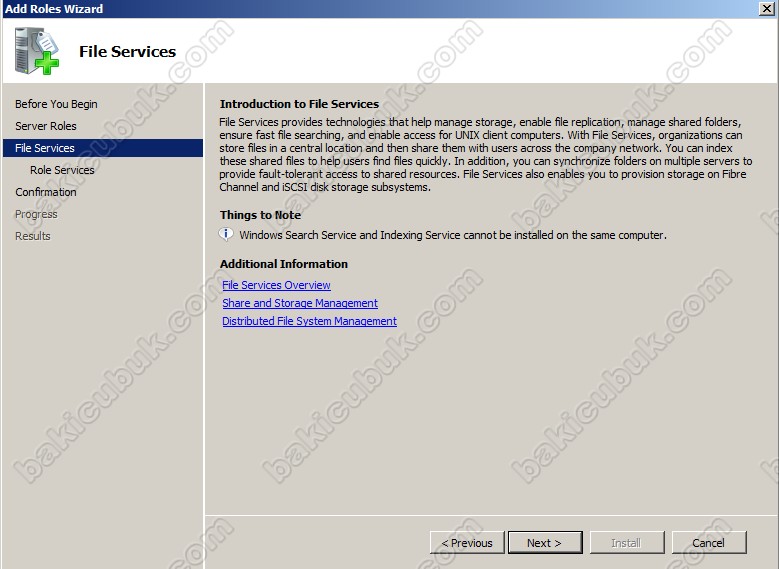Select the Progress step
Image resolution: width=779 pixels, height=569 pixels.
[x=36, y=214]
